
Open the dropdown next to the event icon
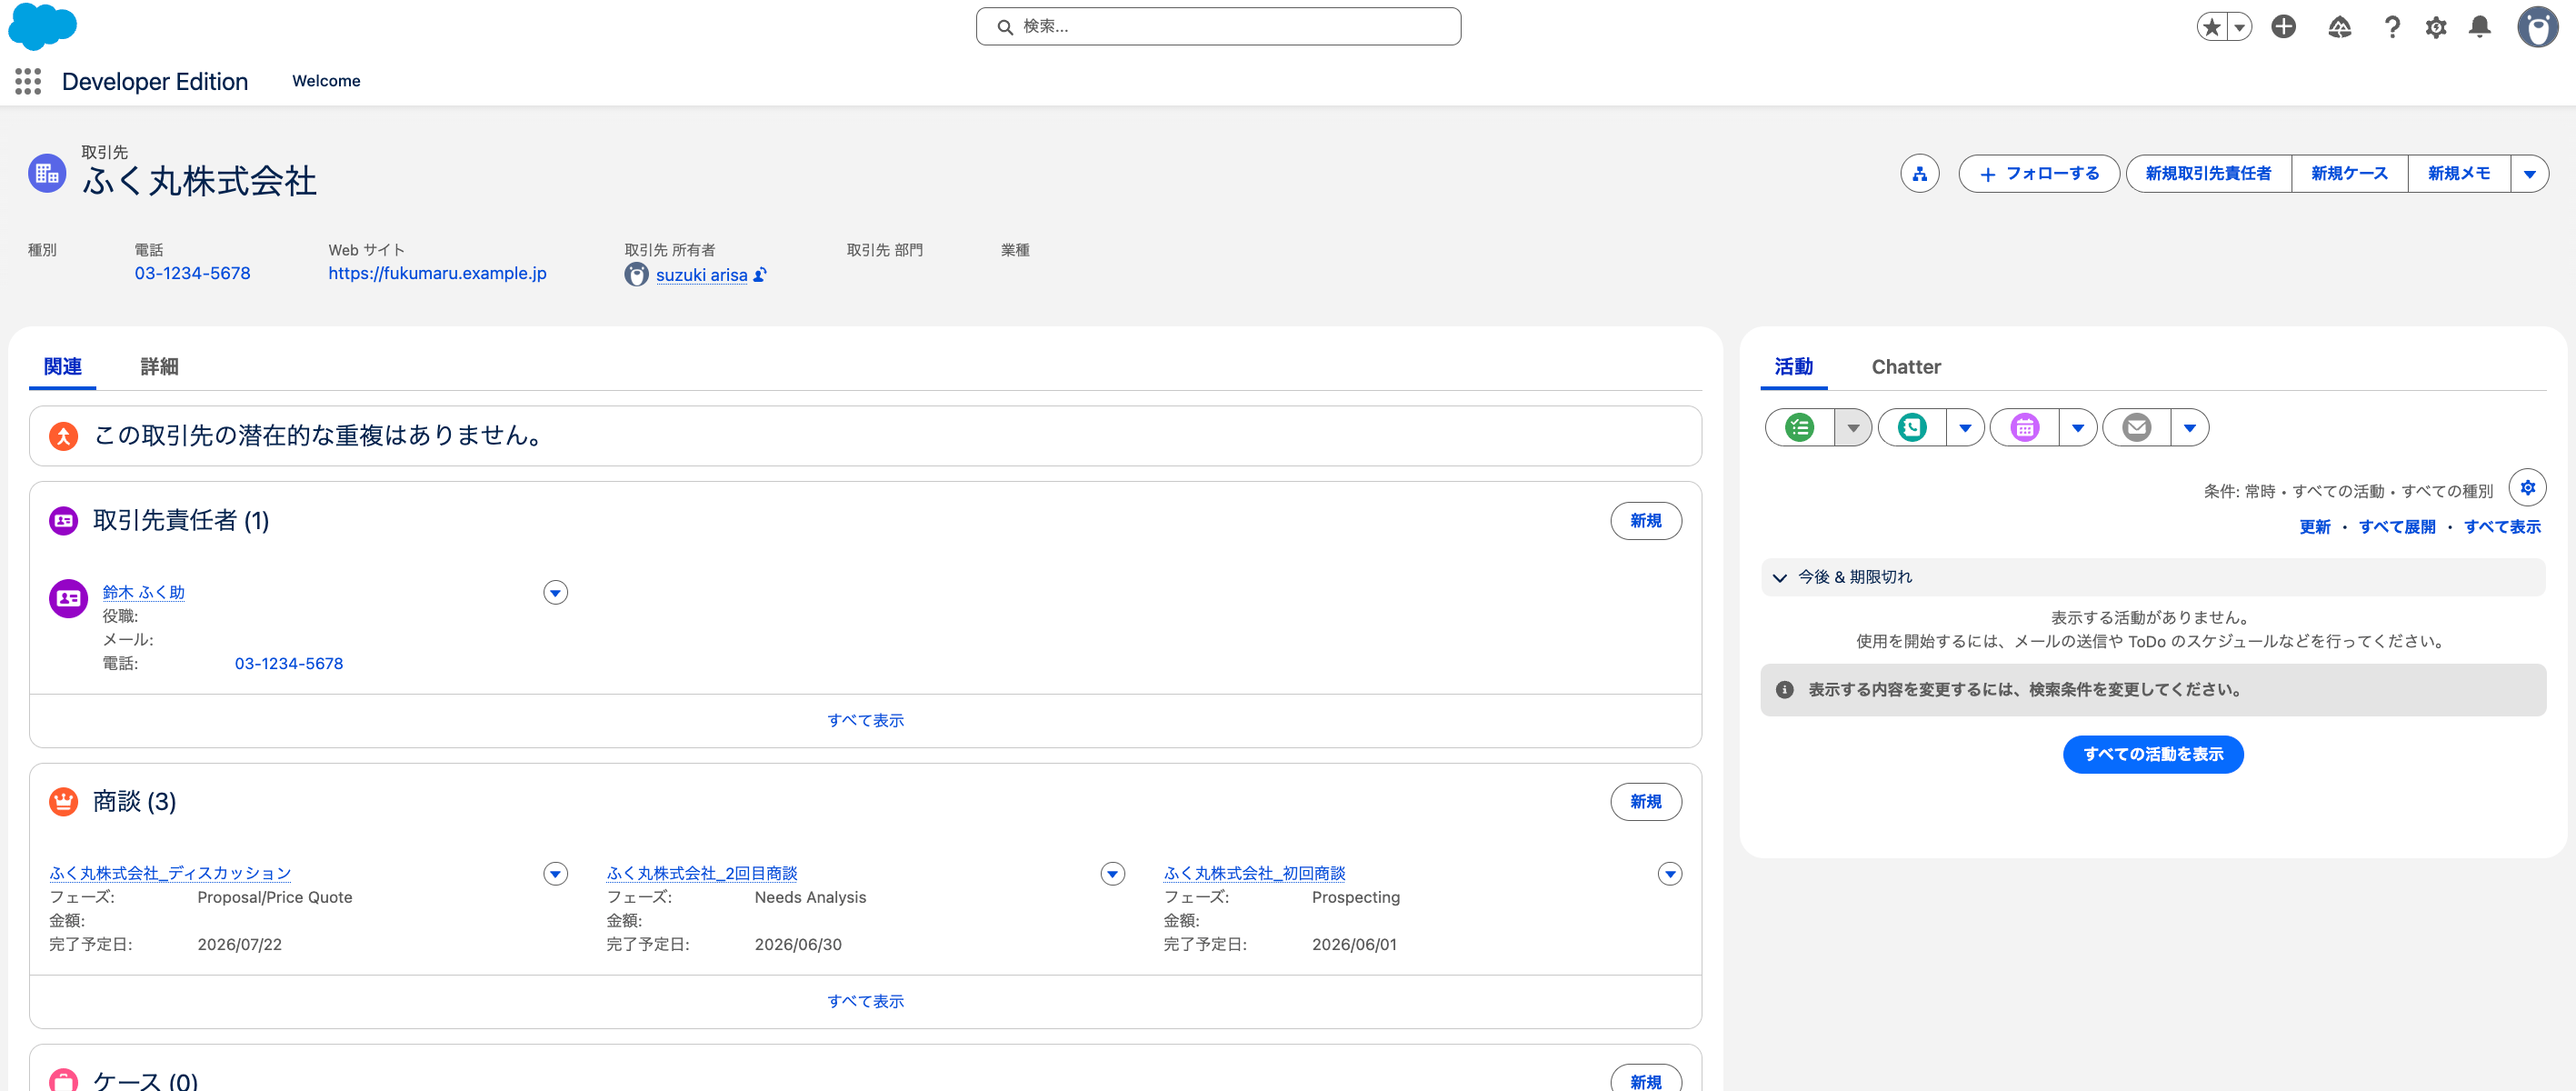[x=2077, y=428]
